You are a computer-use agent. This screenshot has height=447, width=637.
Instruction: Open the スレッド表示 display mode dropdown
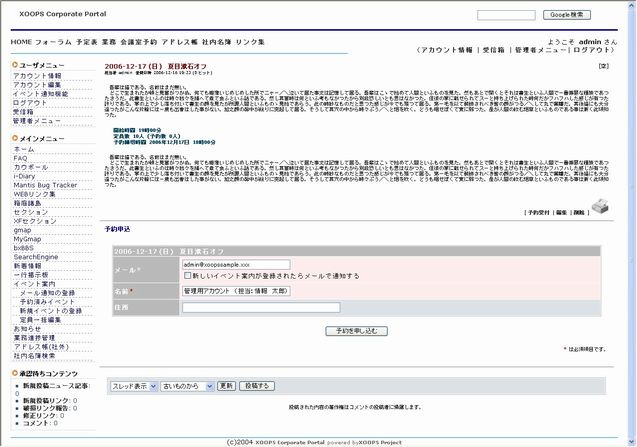click(132, 385)
